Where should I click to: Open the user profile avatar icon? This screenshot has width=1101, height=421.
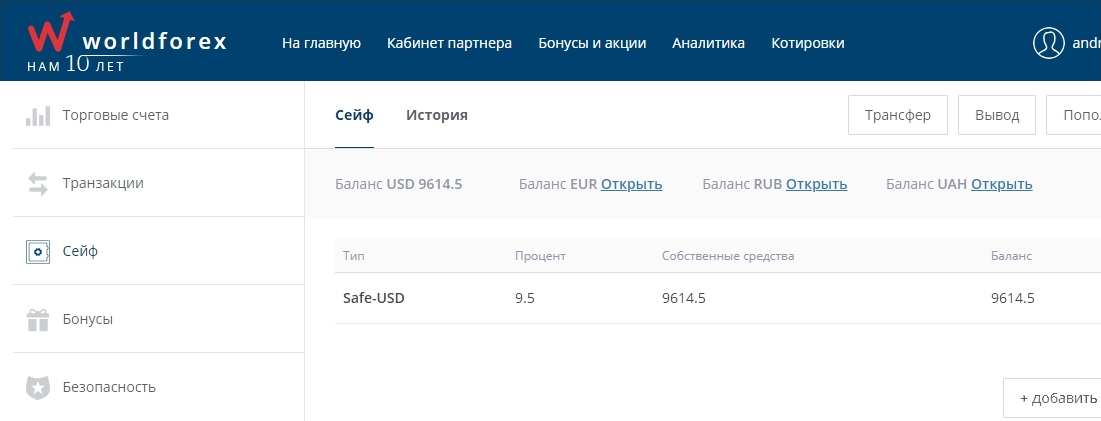[1049, 43]
